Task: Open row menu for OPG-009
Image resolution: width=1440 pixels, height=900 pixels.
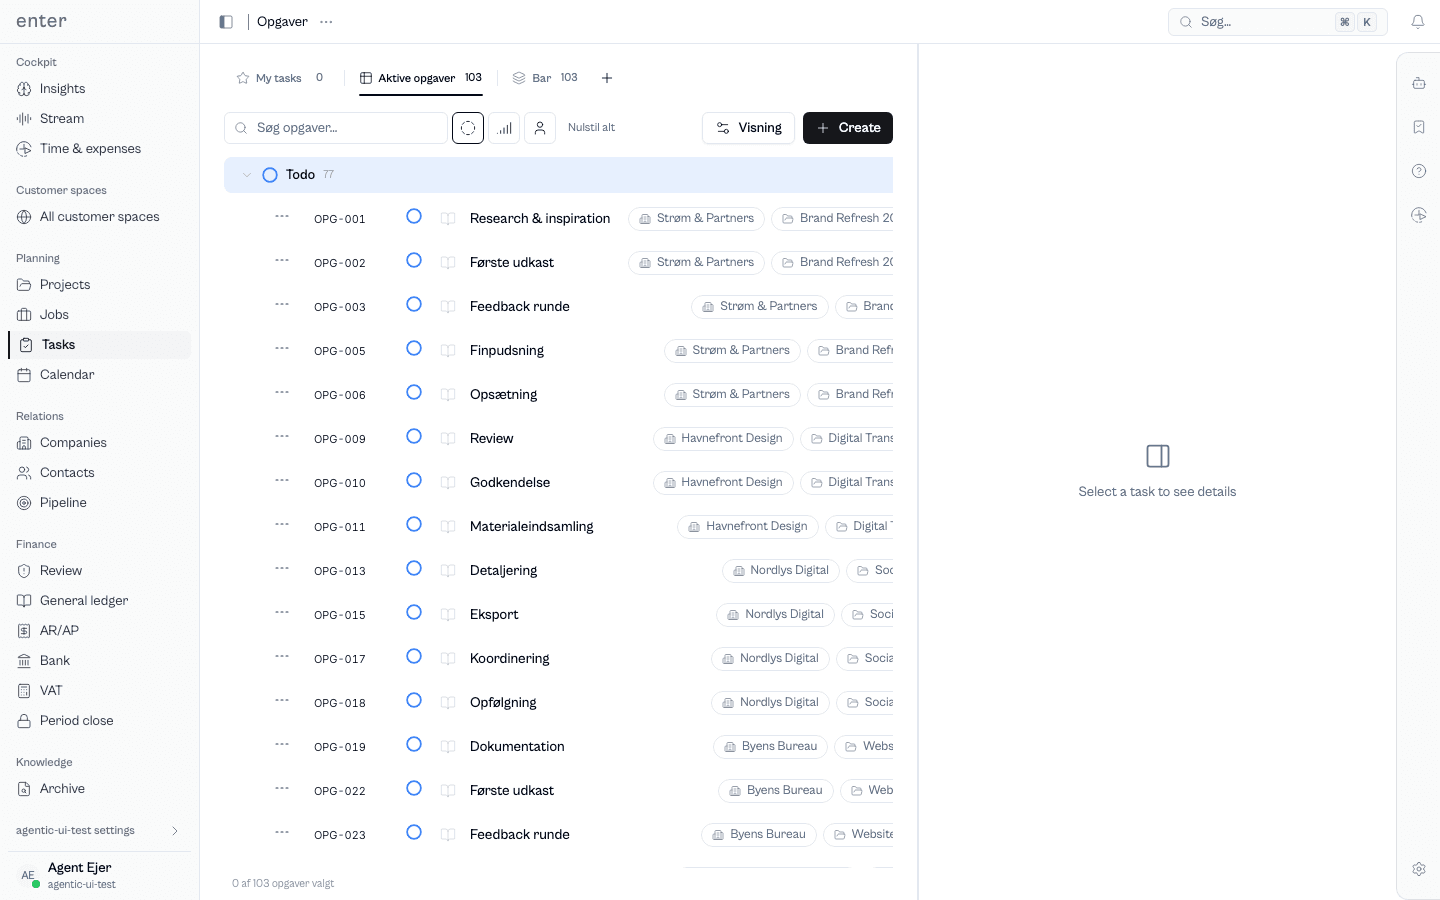Action: 282,436
